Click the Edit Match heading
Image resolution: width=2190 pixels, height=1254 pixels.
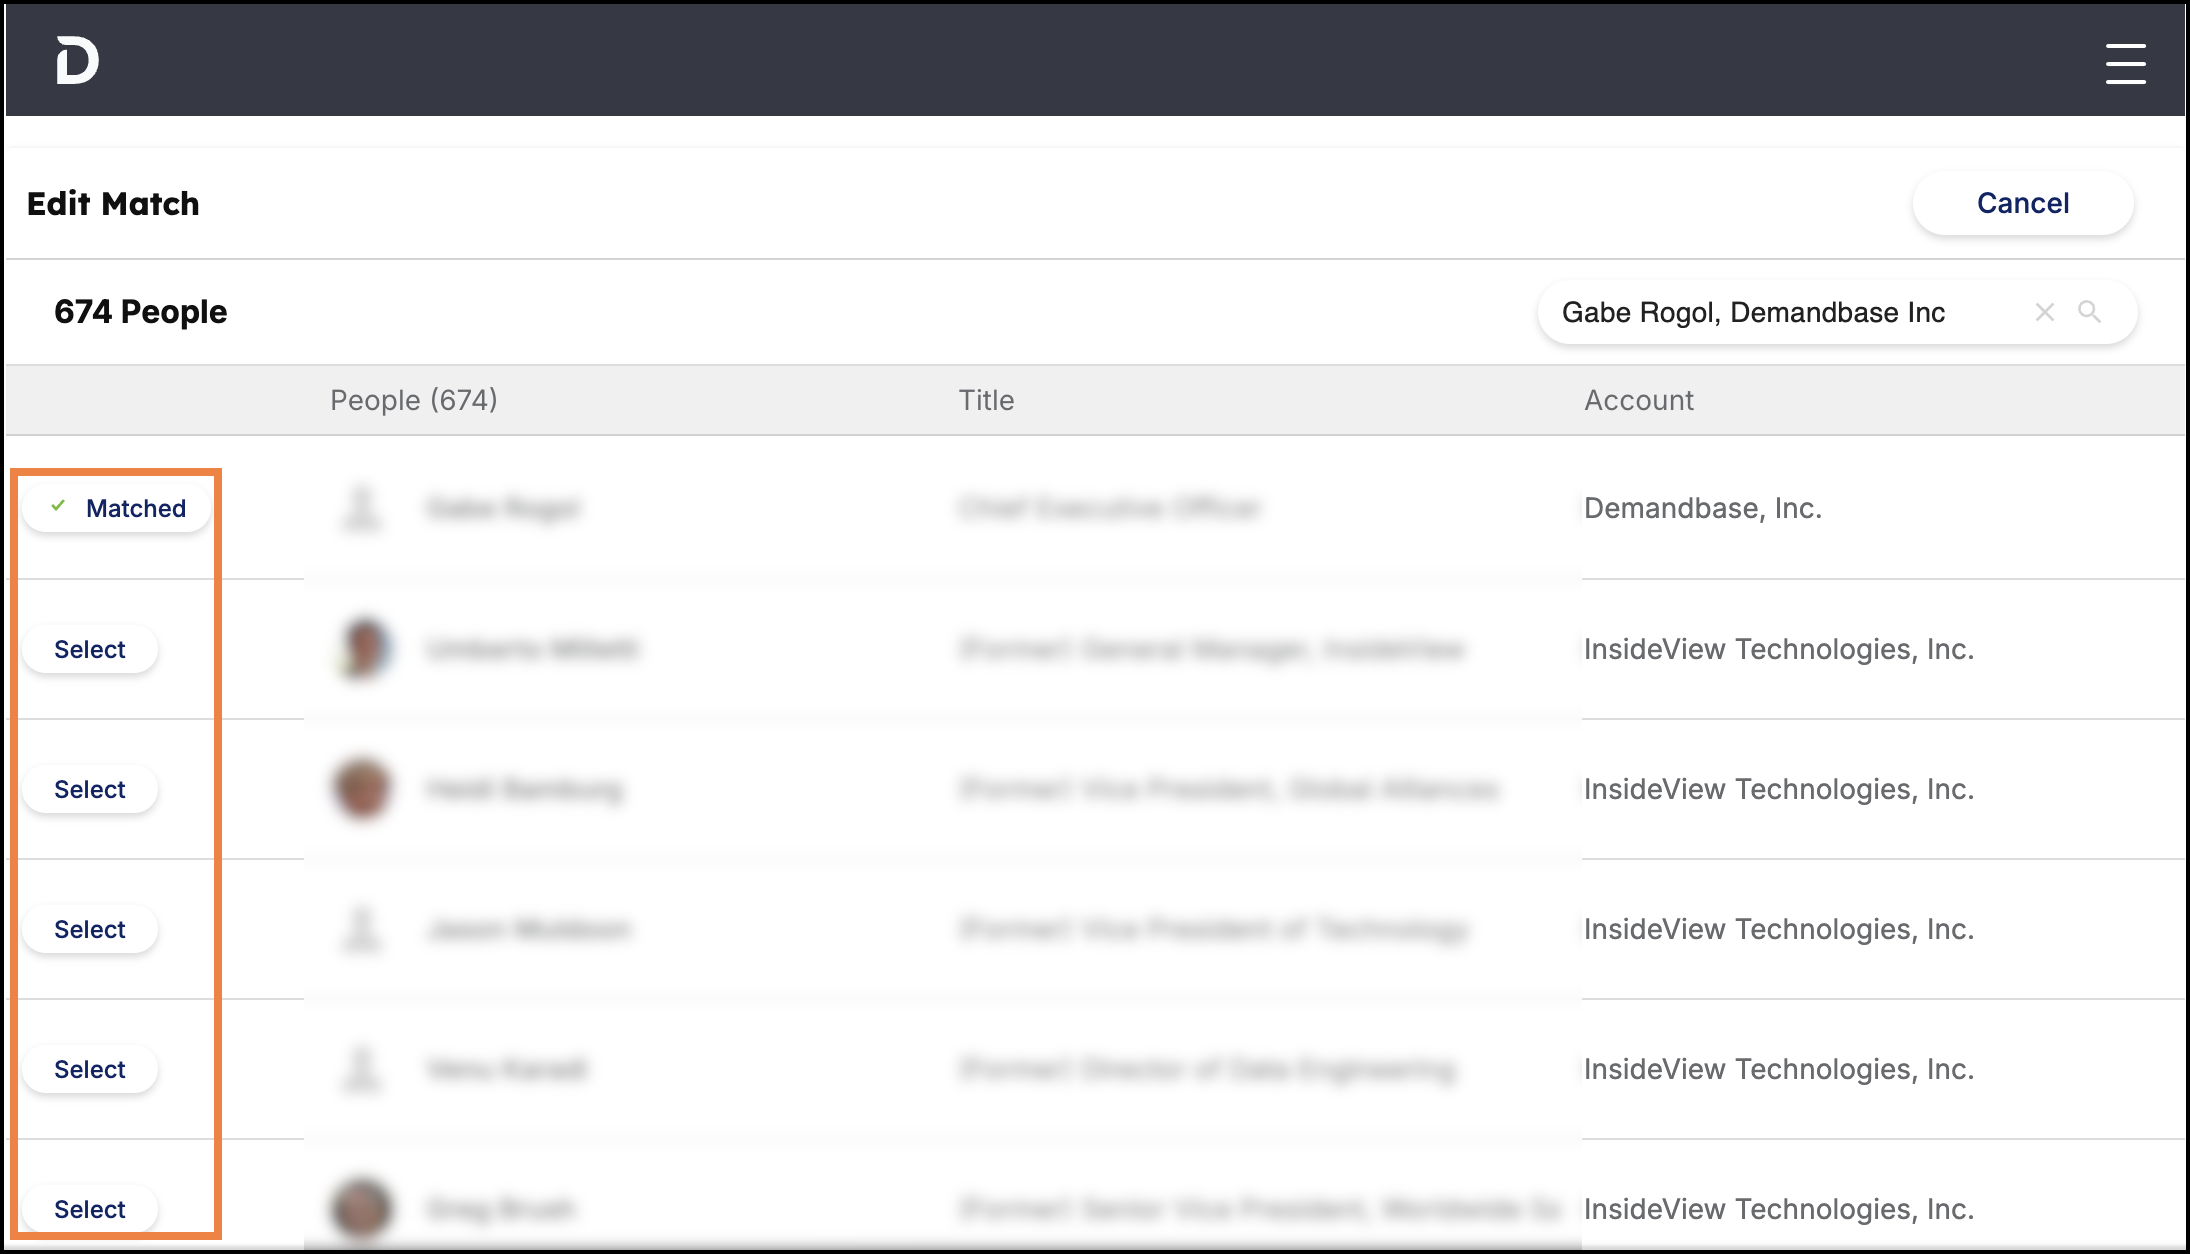tap(113, 203)
